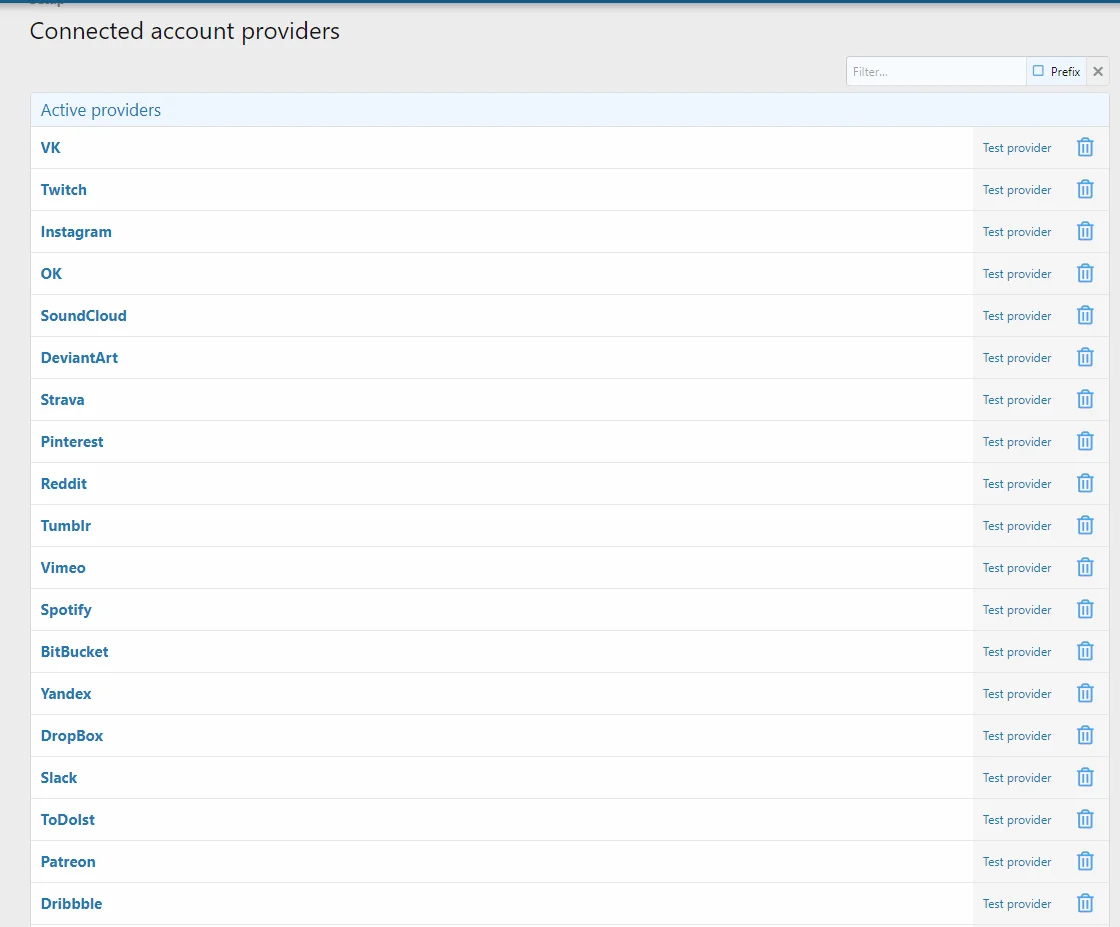This screenshot has height=927, width=1120.
Task: Remove the Spotify provider with trash icon
Action: tap(1085, 610)
